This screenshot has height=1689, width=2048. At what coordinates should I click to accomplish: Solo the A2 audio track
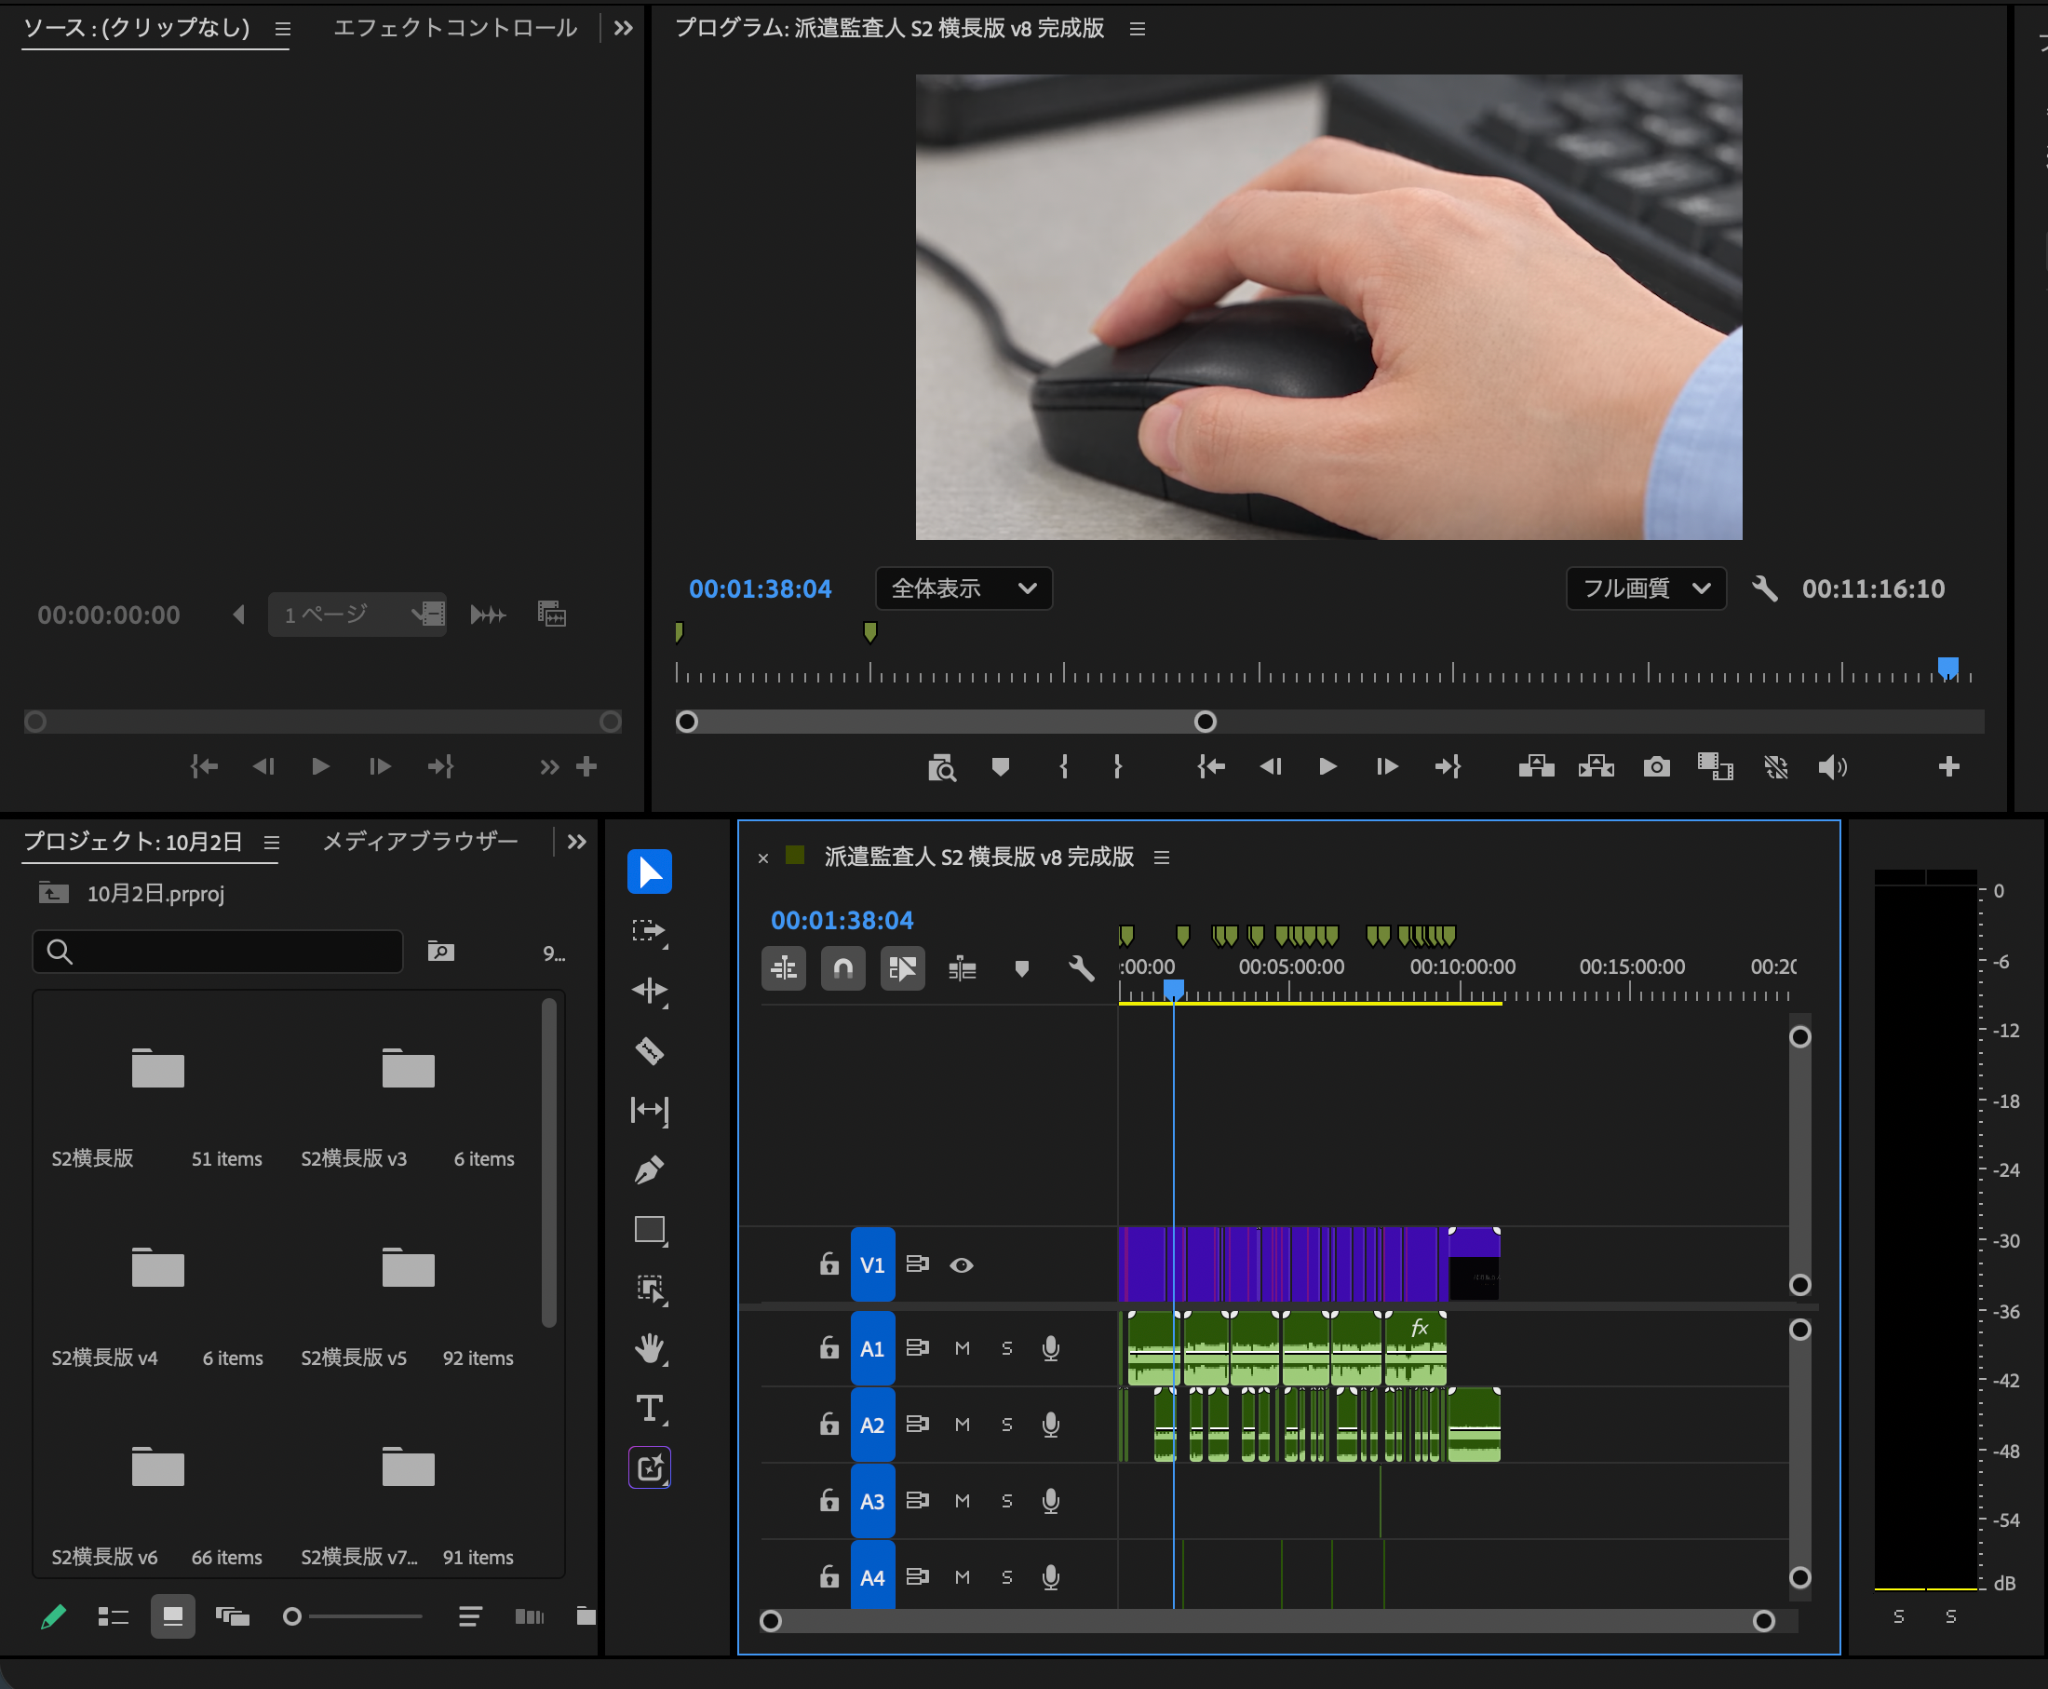pos(1007,1424)
